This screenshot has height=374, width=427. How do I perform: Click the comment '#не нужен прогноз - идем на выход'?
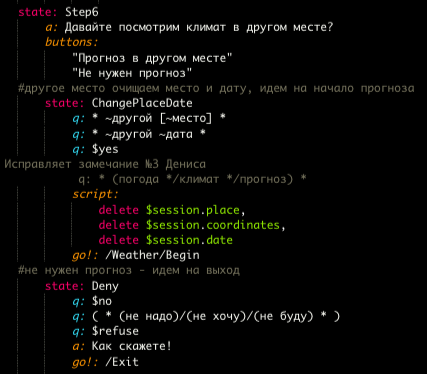(129, 271)
